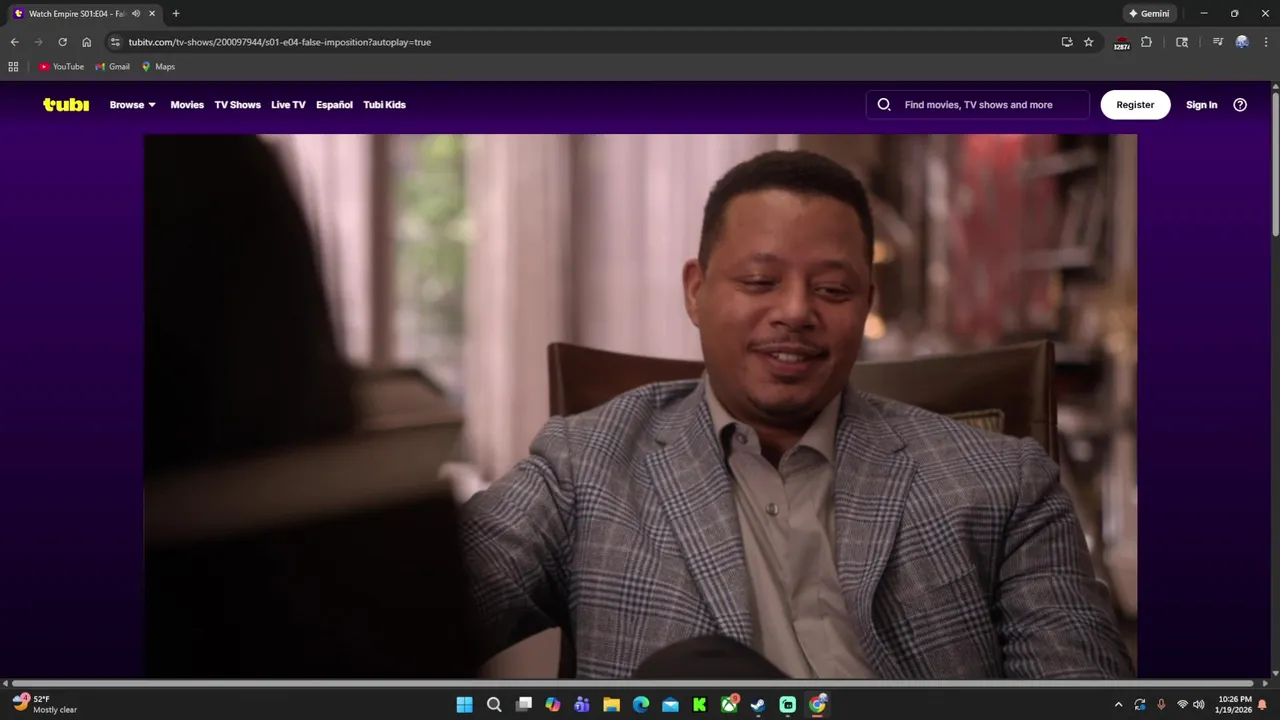Open Microsoft Edge from the taskbar

641,705
